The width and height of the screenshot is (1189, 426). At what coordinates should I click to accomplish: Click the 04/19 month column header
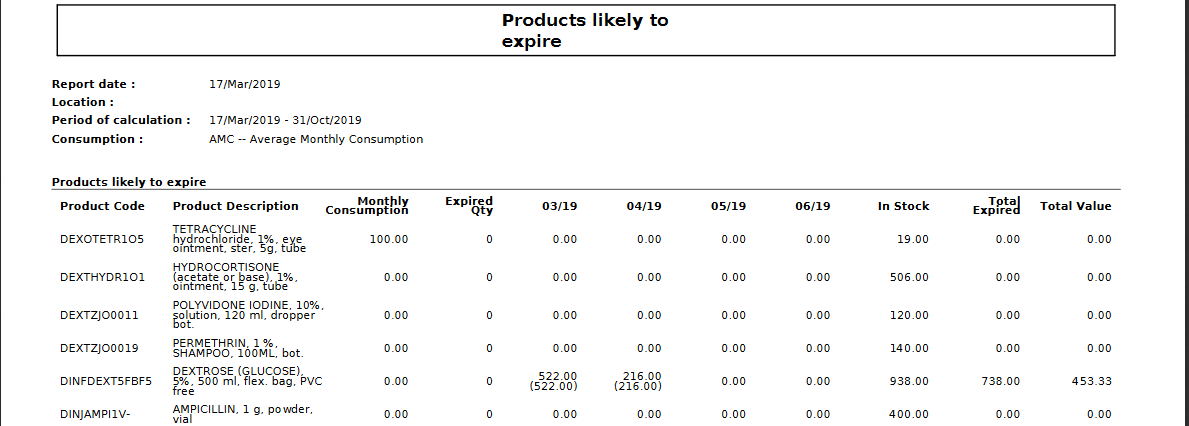(x=644, y=206)
